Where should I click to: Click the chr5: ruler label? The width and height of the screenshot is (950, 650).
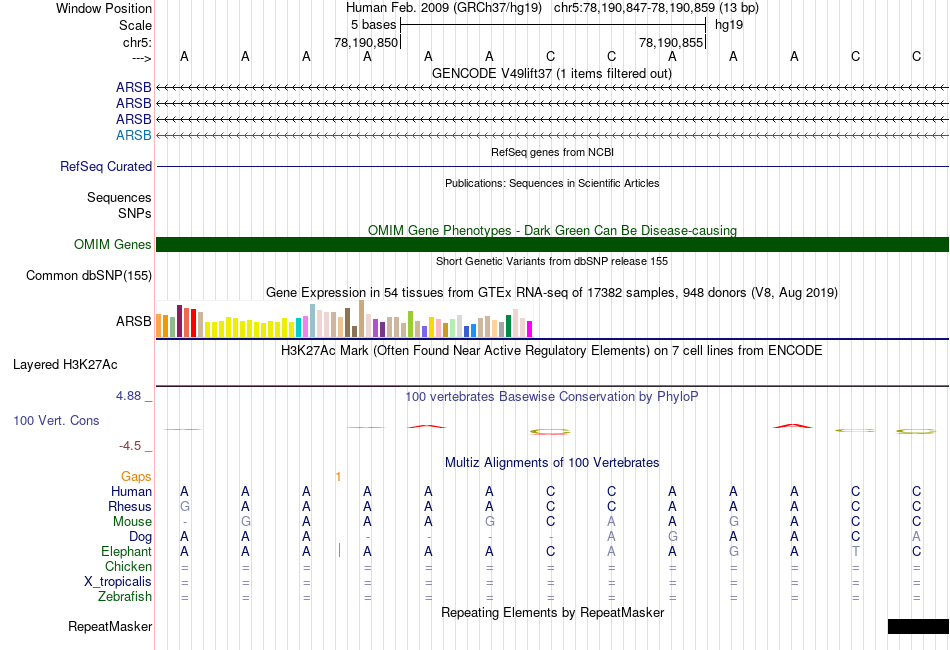(x=138, y=42)
